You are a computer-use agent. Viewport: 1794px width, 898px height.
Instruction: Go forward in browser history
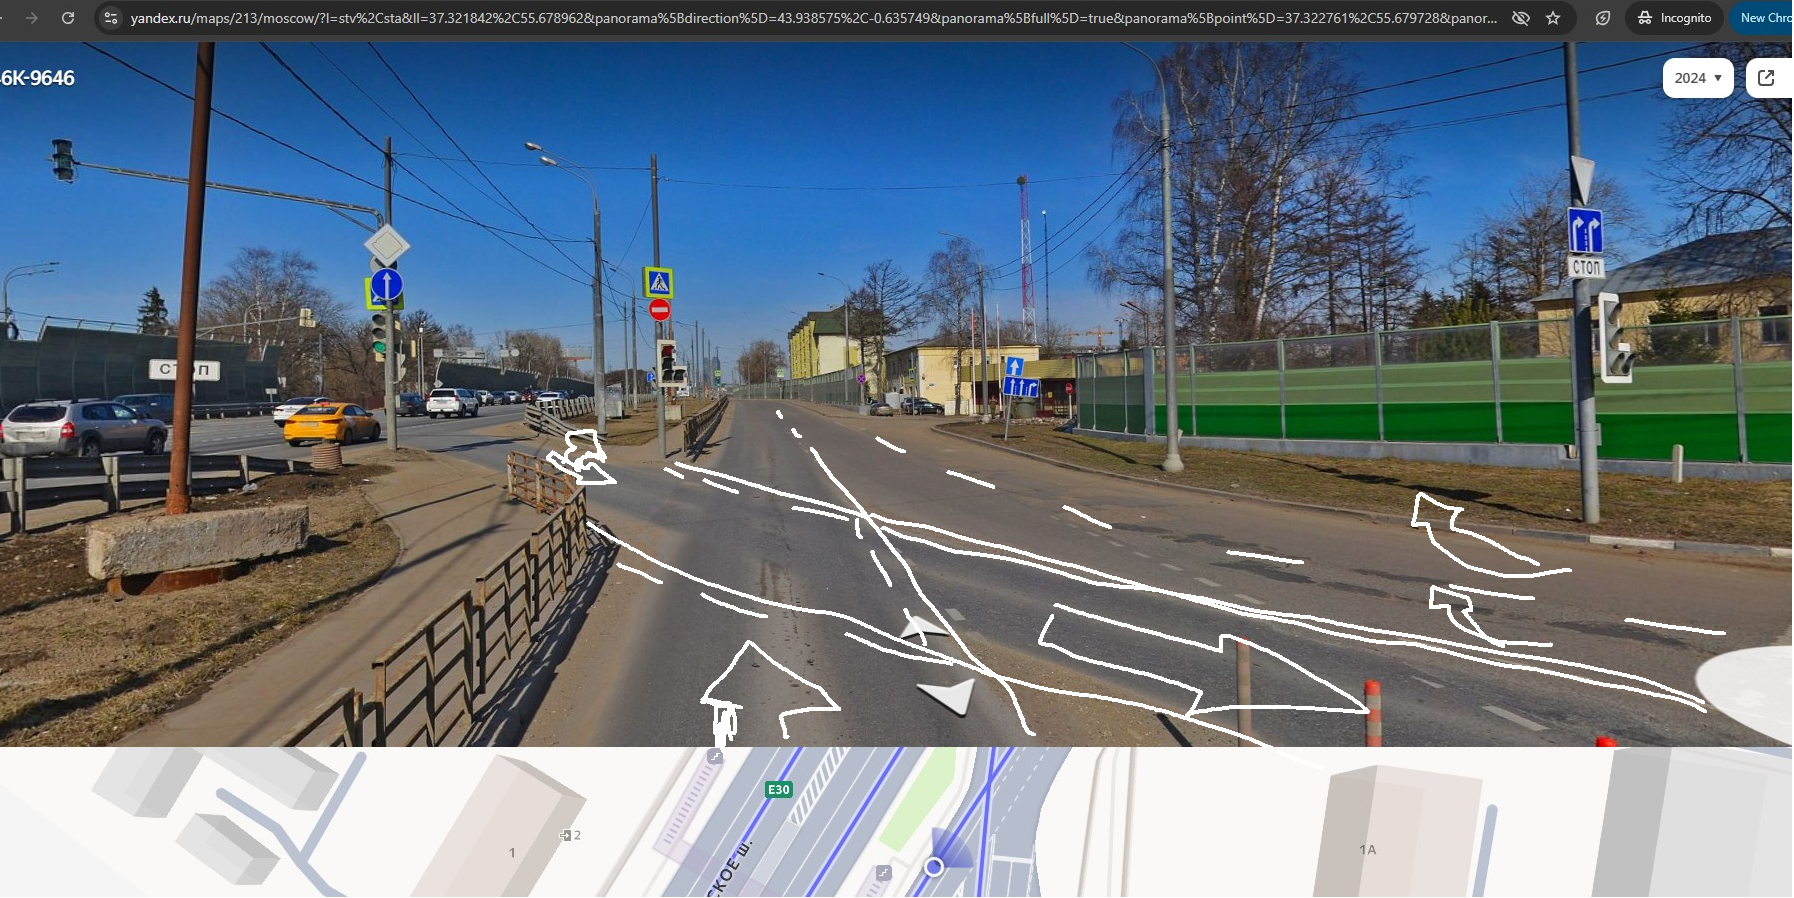click(x=32, y=18)
